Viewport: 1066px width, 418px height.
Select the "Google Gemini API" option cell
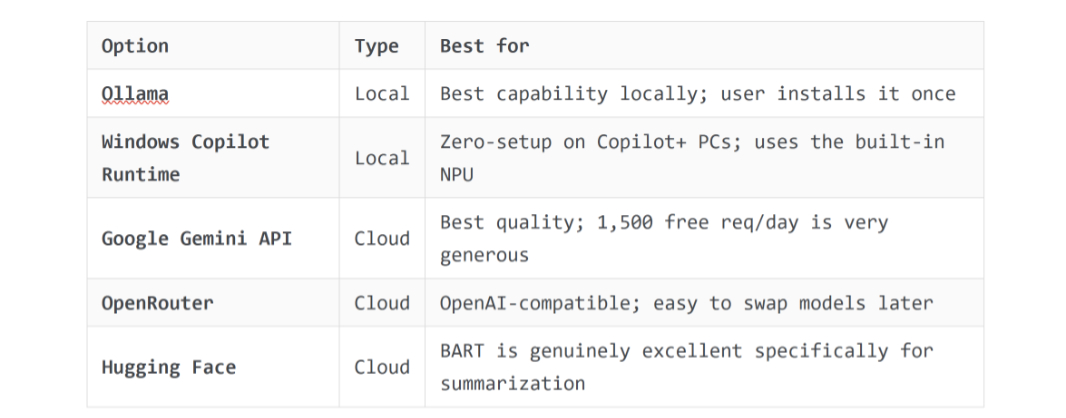(x=196, y=239)
